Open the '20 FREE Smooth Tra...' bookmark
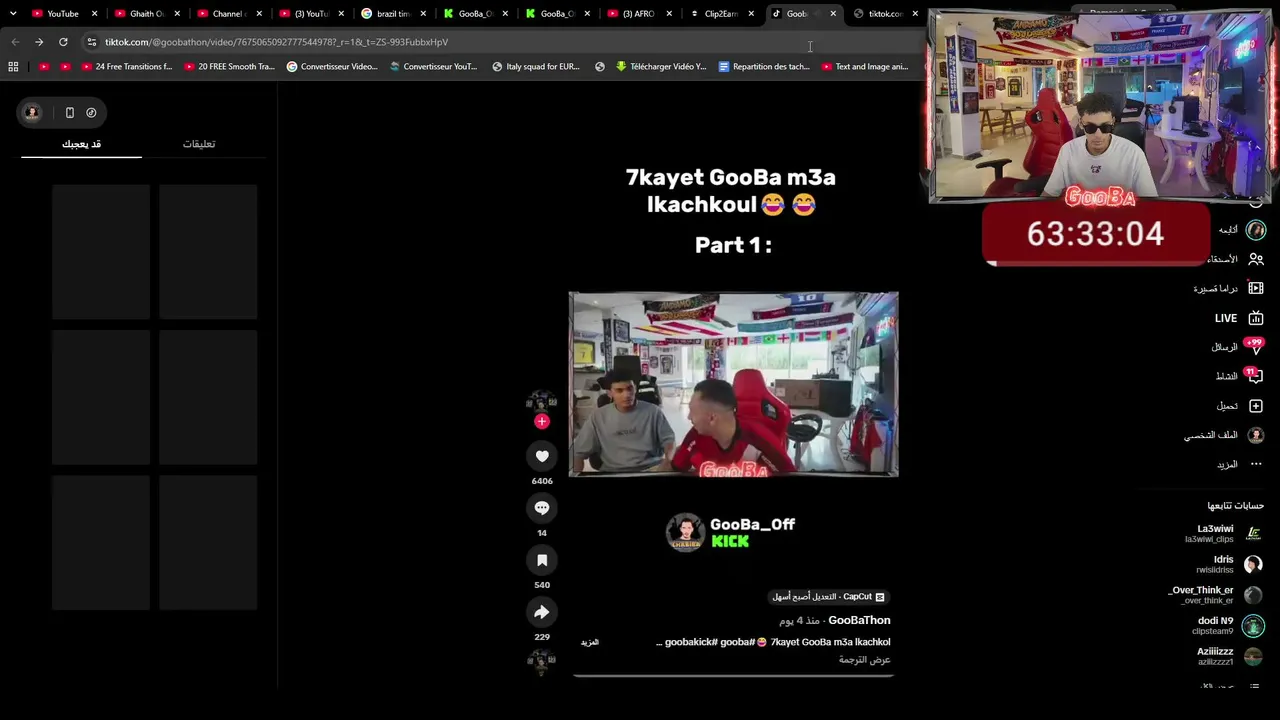1280x720 pixels. 229,67
